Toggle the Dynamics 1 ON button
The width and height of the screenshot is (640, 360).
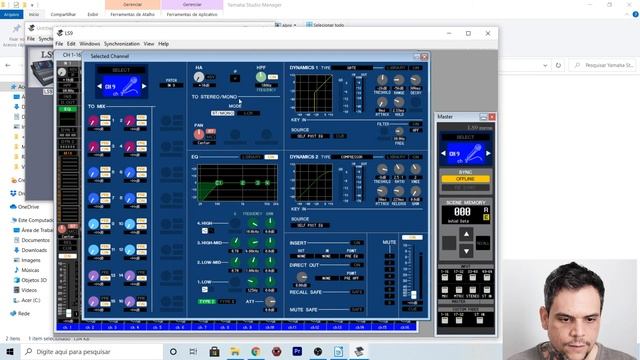pos(416,68)
